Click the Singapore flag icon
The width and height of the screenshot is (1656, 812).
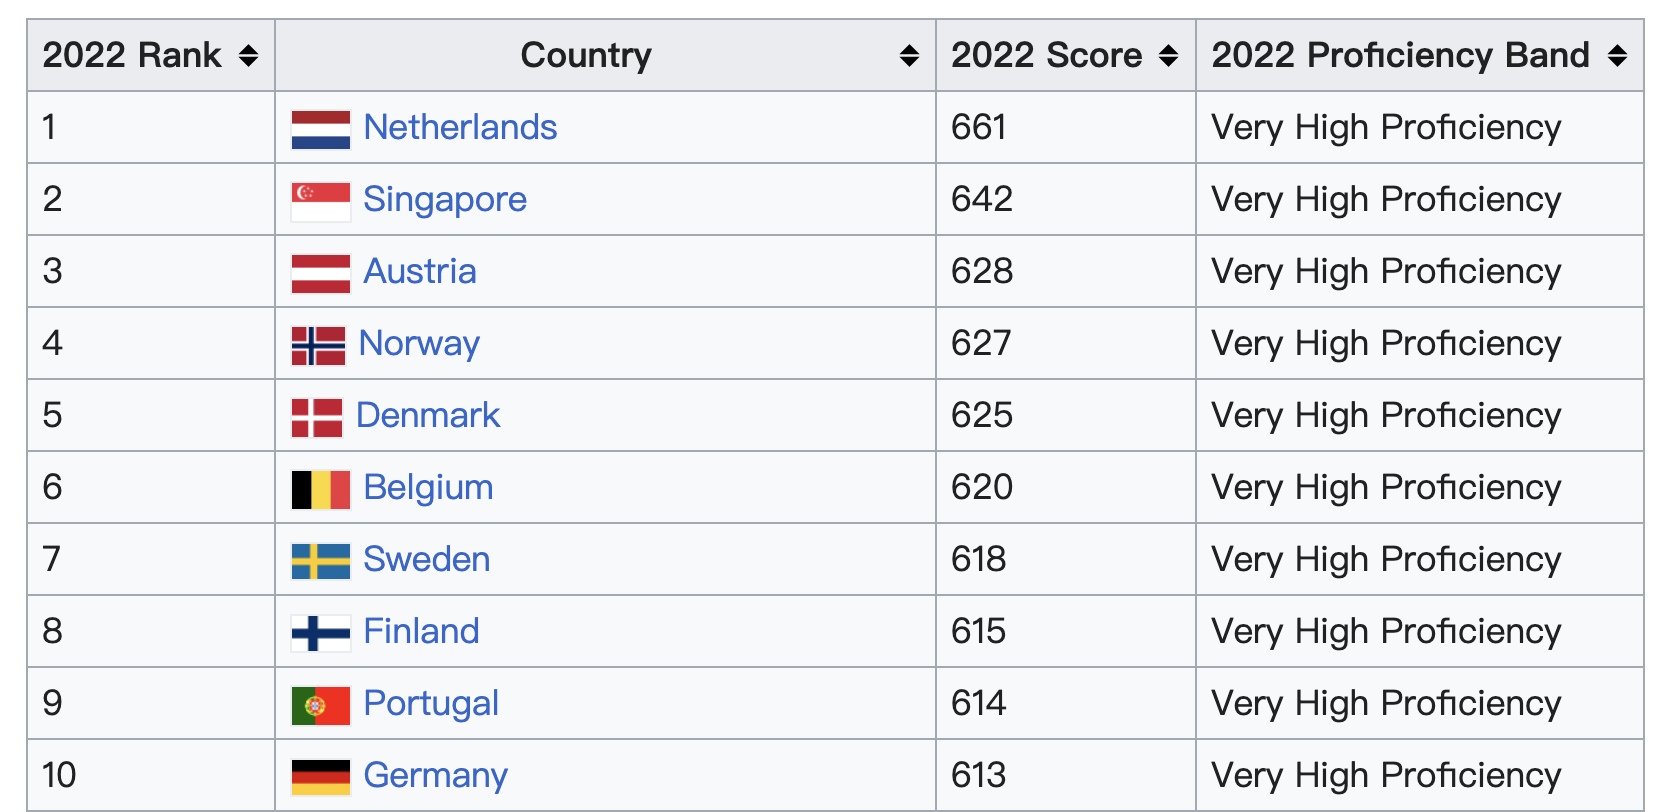coord(320,201)
